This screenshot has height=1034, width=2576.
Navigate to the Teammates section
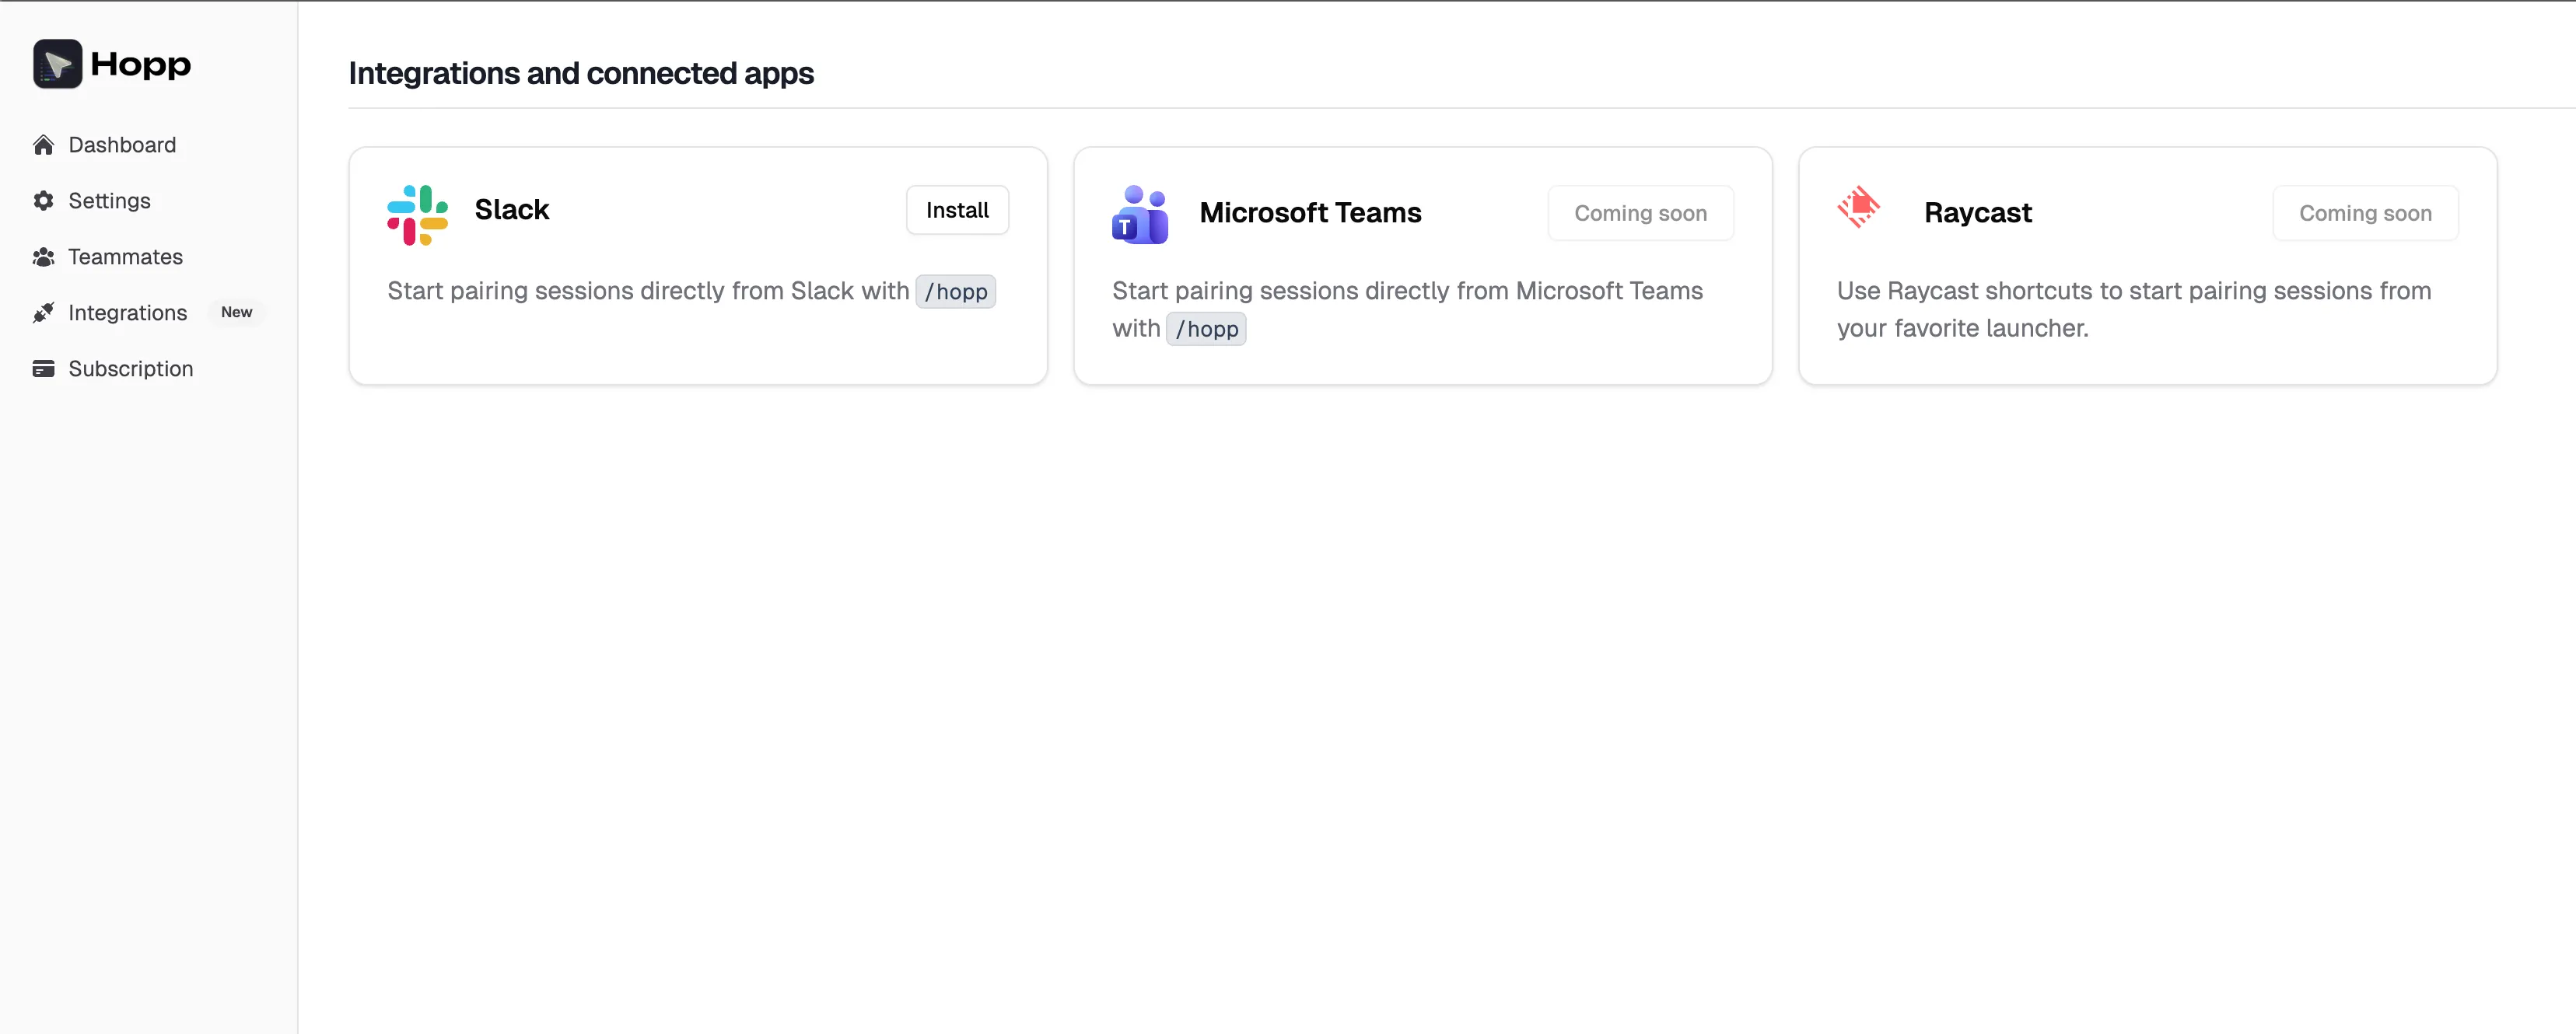click(125, 256)
